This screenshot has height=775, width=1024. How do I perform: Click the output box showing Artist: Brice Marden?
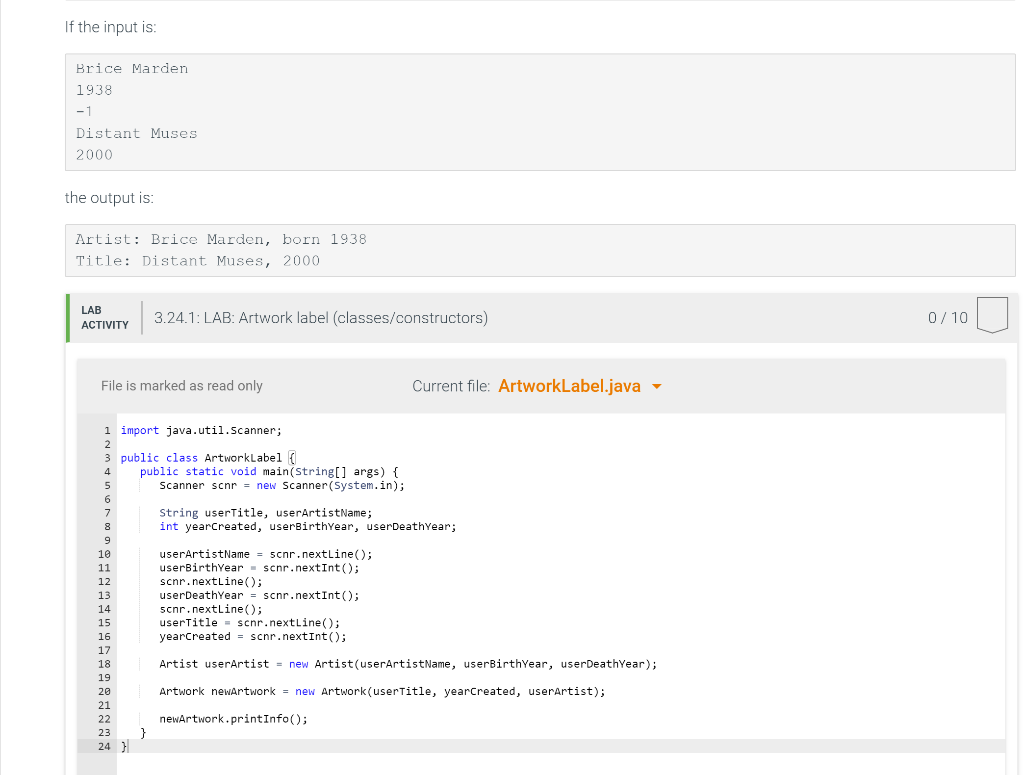click(540, 249)
